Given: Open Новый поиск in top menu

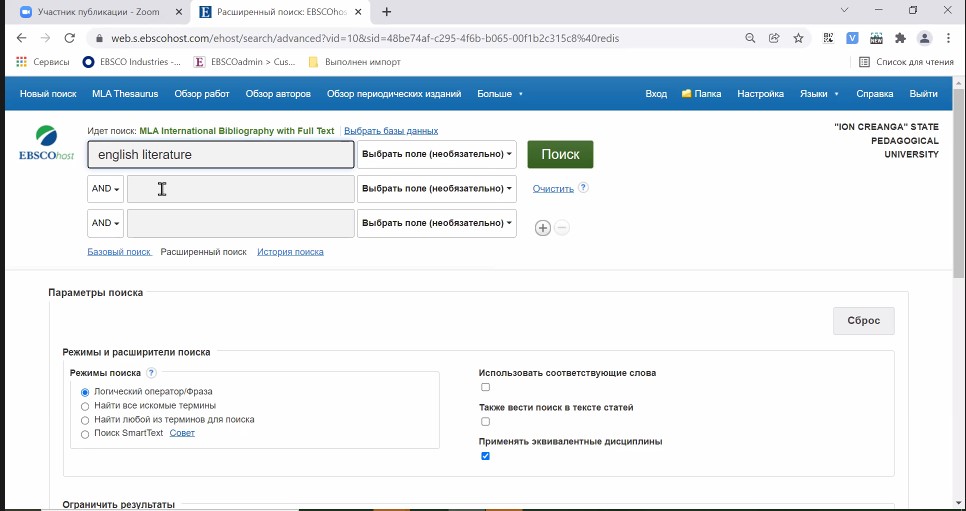Looking at the screenshot, I should tap(48, 94).
